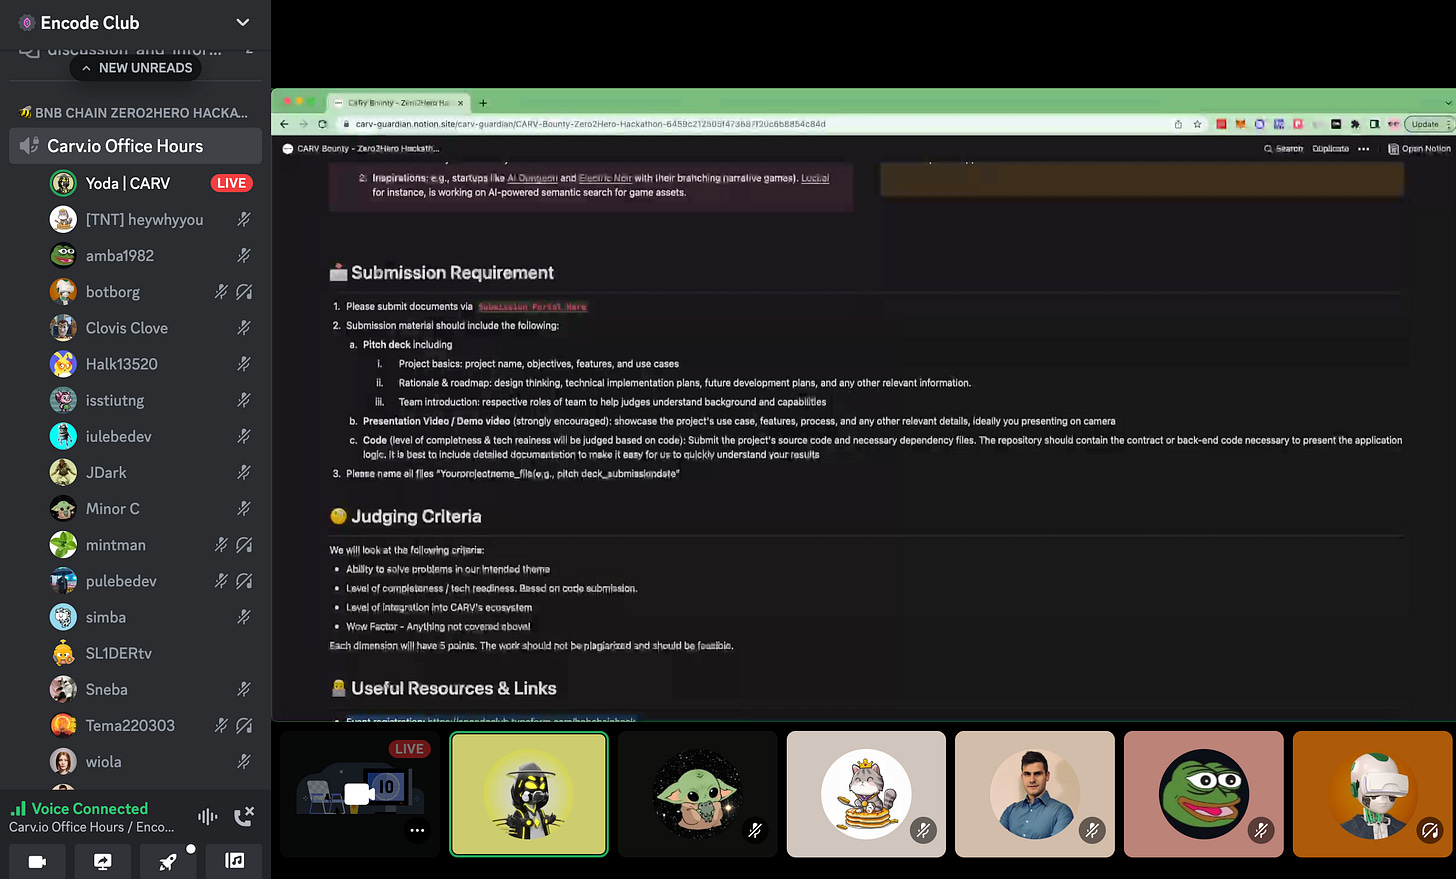Open the soundboard button
The height and width of the screenshot is (879, 1456).
[234, 861]
